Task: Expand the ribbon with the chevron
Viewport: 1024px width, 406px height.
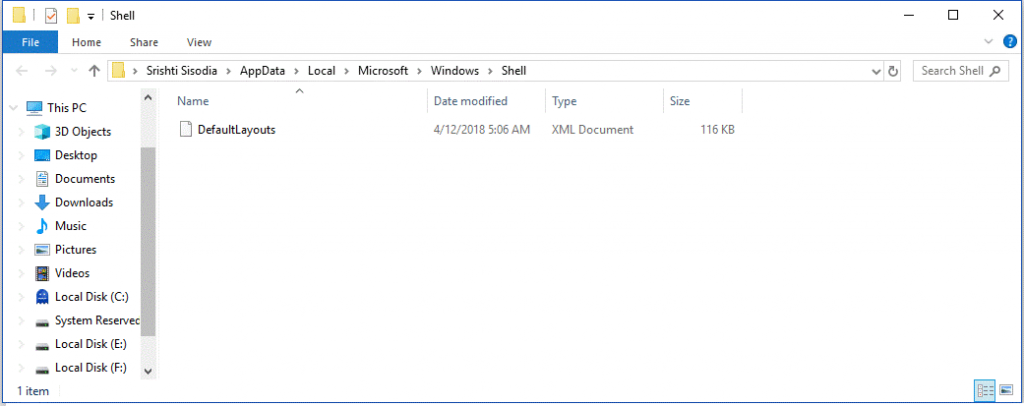Action: point(988,42)
